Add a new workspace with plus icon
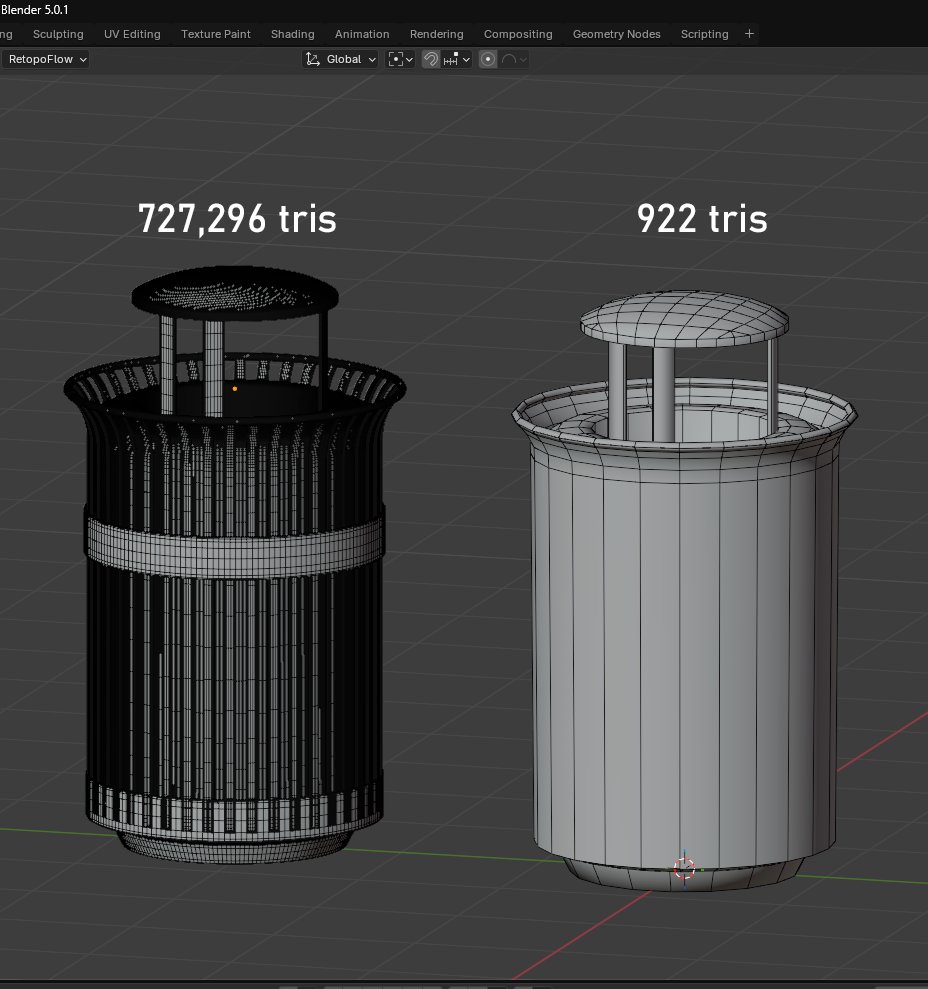 pyautogui.click(x=749, y=34)
